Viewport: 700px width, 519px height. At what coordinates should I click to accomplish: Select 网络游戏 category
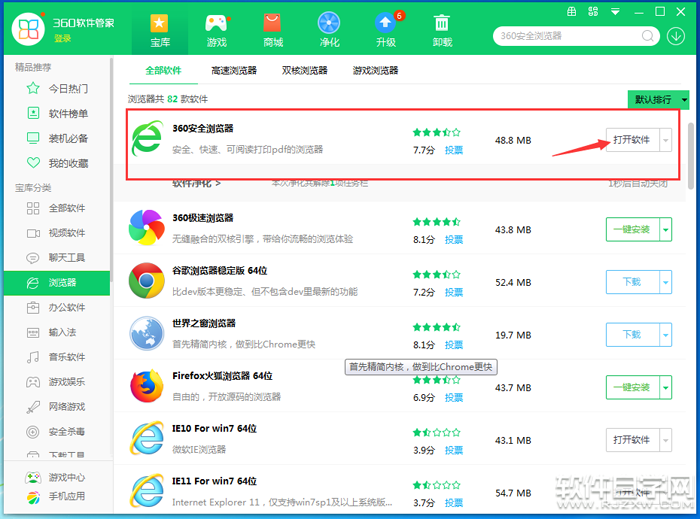pos(57,407)
